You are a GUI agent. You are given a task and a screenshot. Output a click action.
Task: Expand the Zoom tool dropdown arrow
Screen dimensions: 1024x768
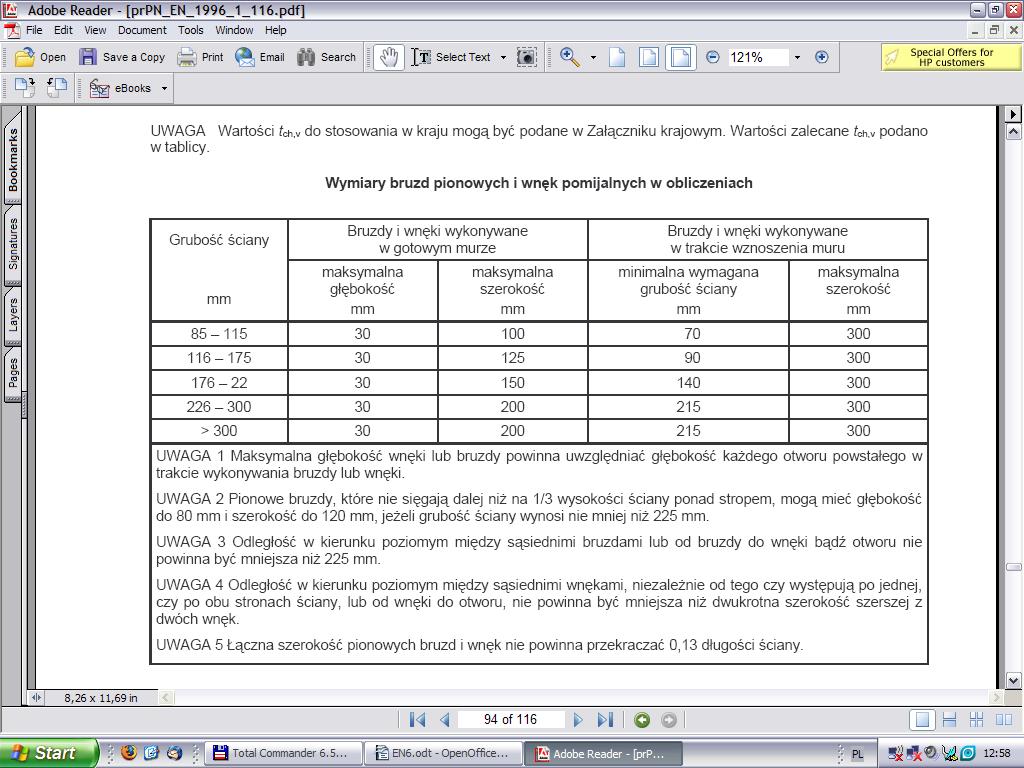tap(593, 57)
